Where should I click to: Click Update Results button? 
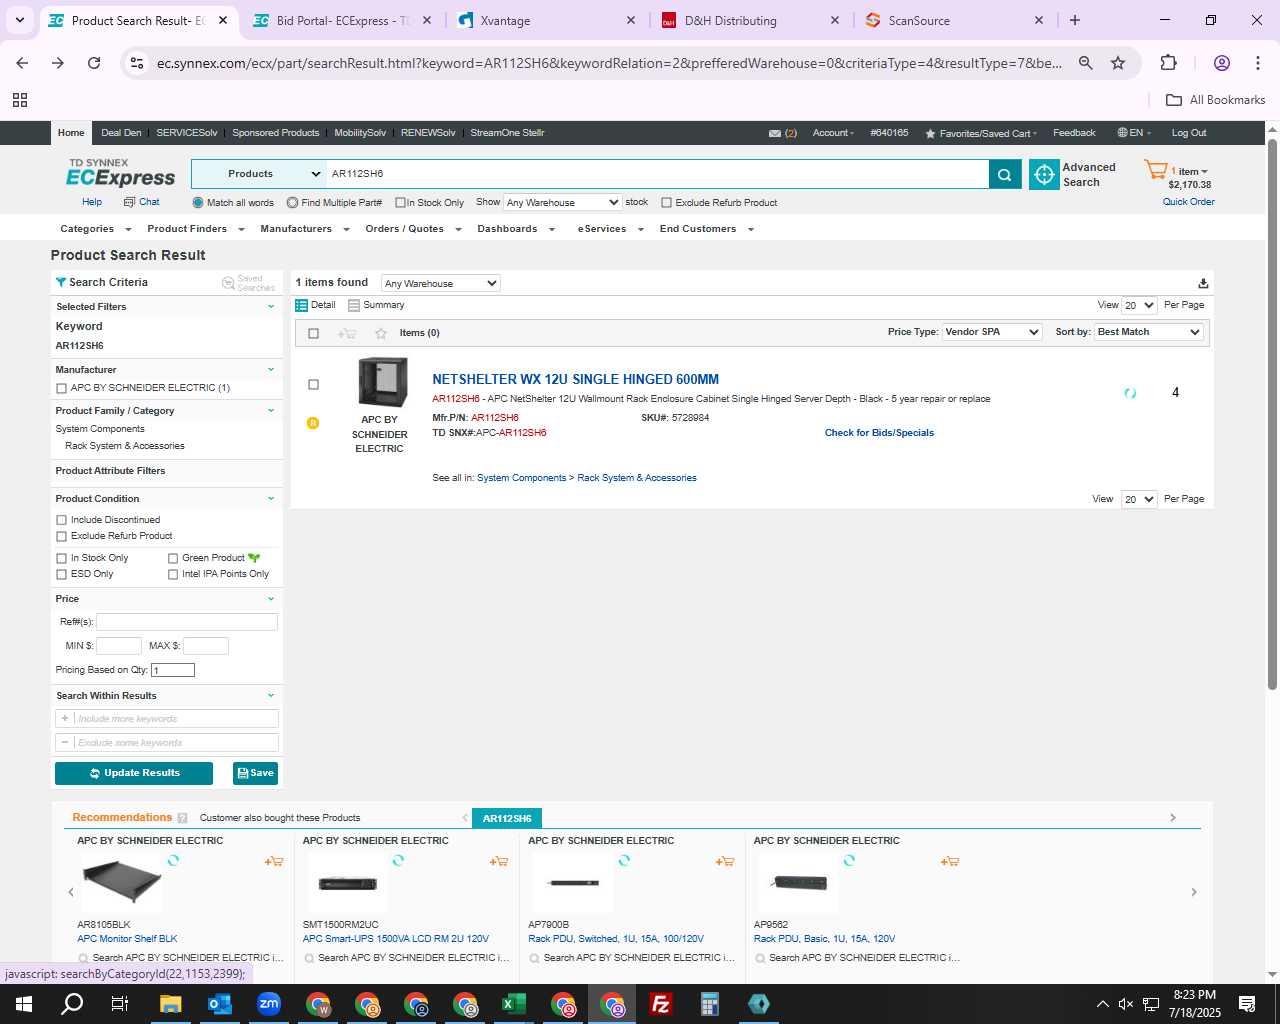pyautogui.click(x=134, y=773)
